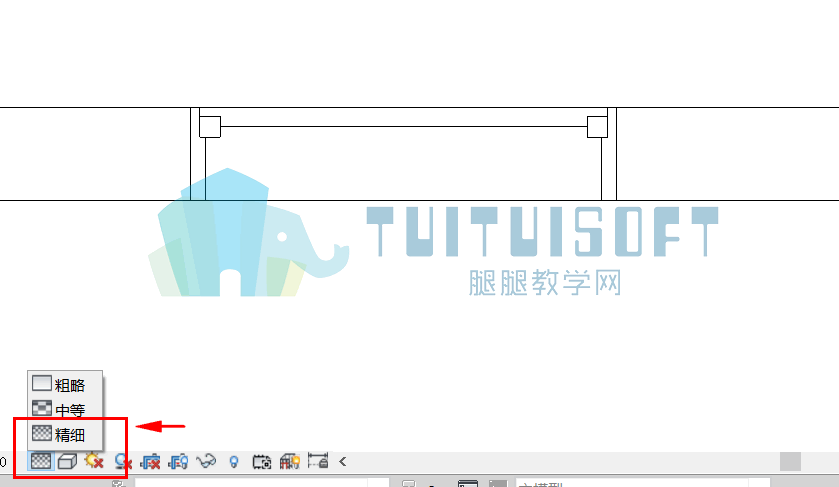Viewport: 839px width, 487px height.
Task: Collapse view control bar with < chevron
Action: [x=342, y=461]
